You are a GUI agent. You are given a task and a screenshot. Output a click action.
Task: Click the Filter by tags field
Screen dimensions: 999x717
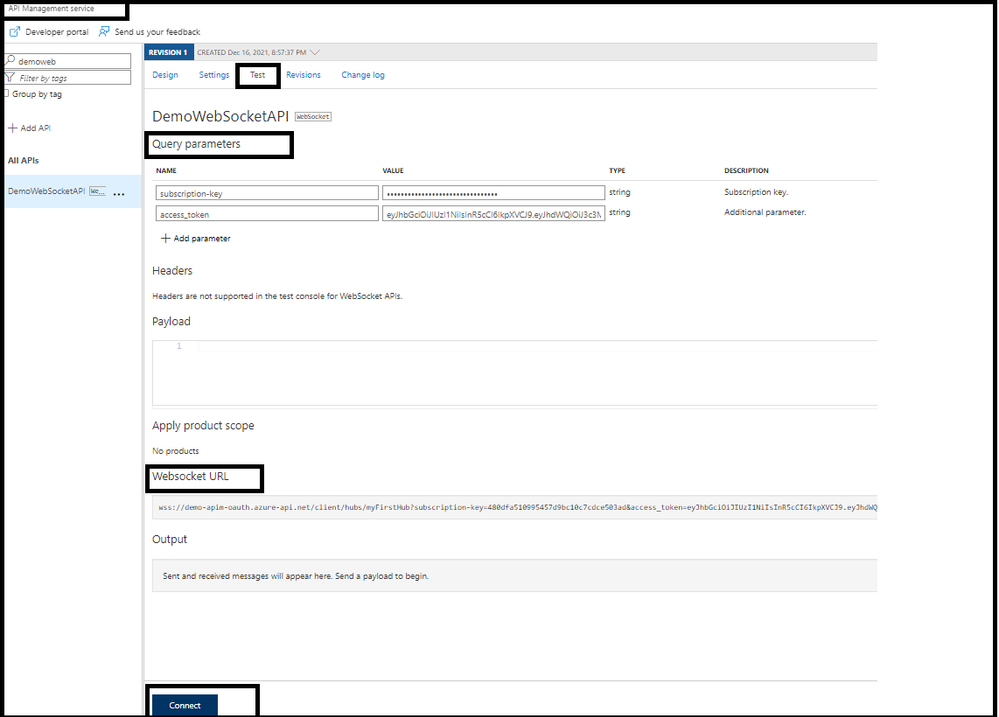68,78
